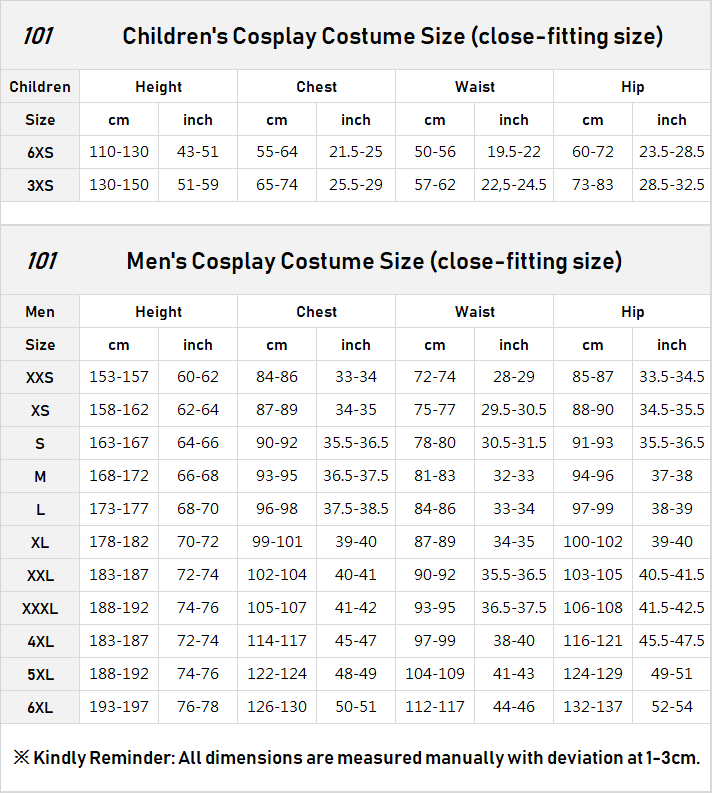Pick the XXXL size row label
Viewport: 712px width, 793px height.
40,608
